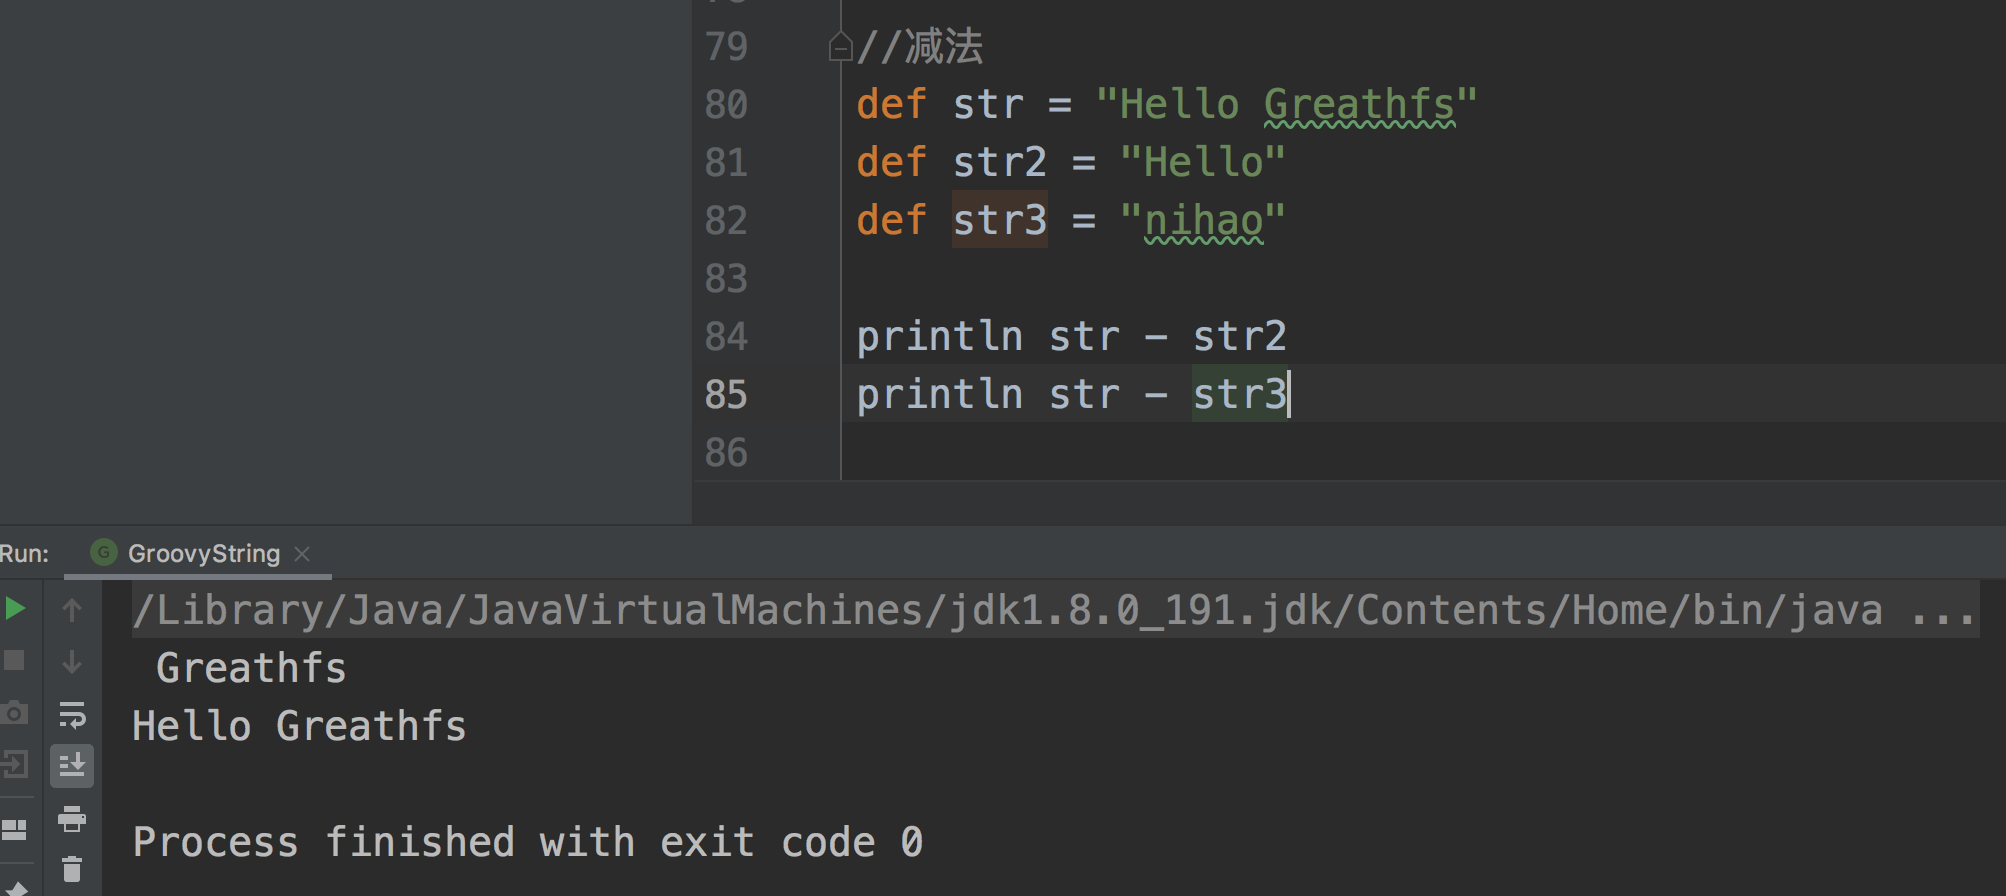This screenshot has width=2006, height=896.
Task: Toggle soft-wrap in the console
Action: pos(72,714)
